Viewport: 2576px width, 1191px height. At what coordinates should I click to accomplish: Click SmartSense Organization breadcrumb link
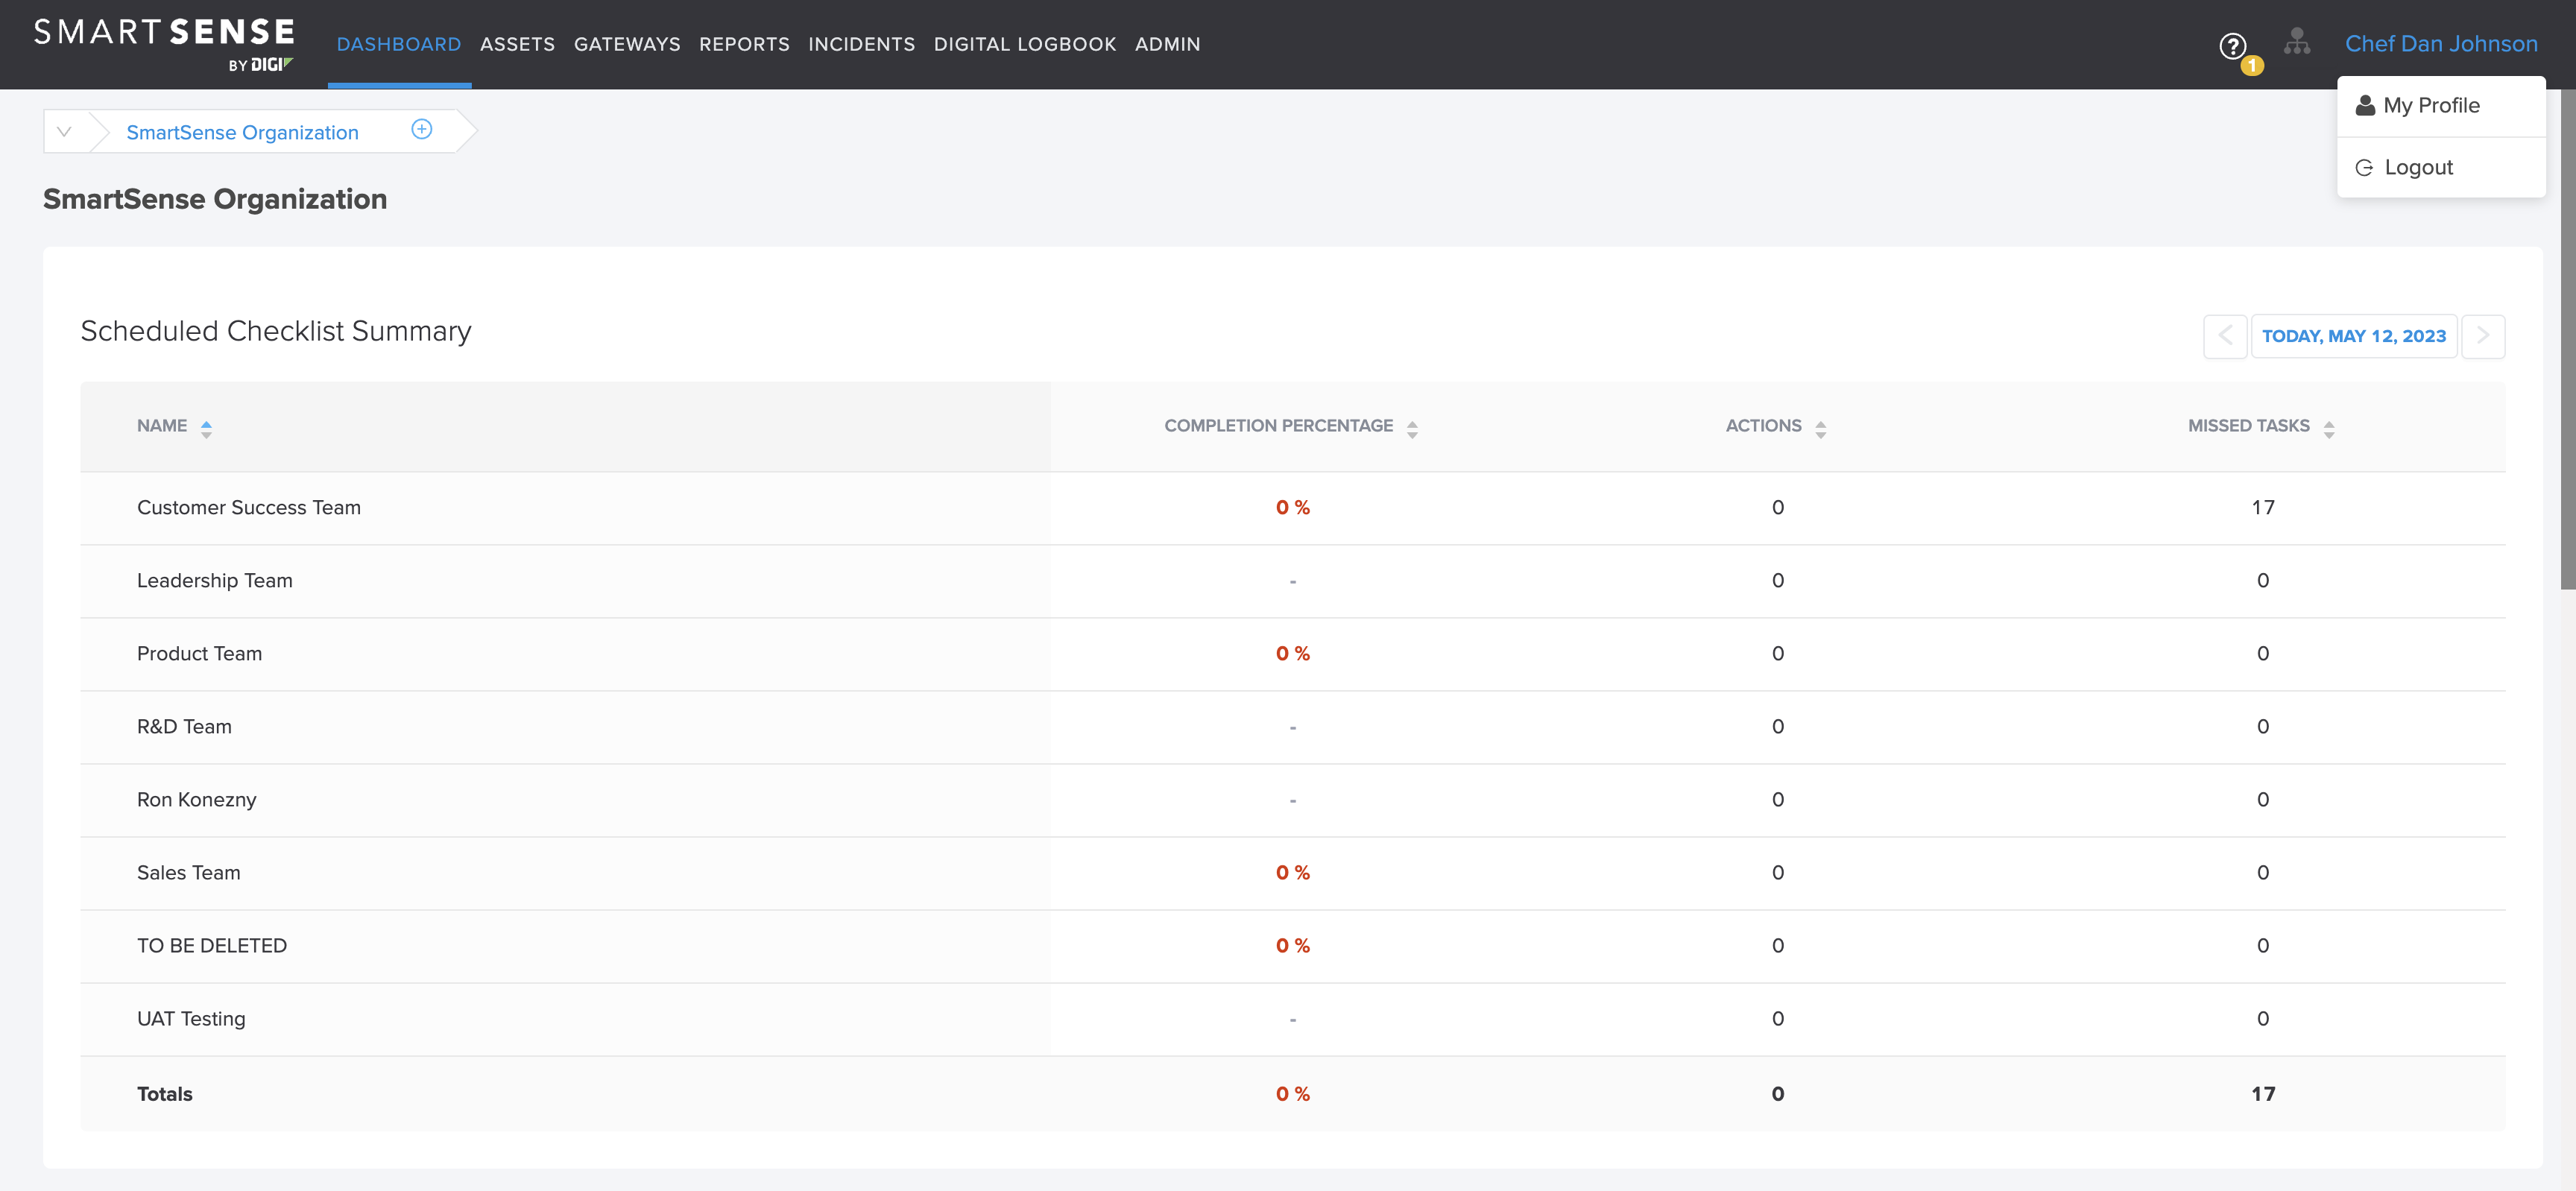[x=242, y=132]
